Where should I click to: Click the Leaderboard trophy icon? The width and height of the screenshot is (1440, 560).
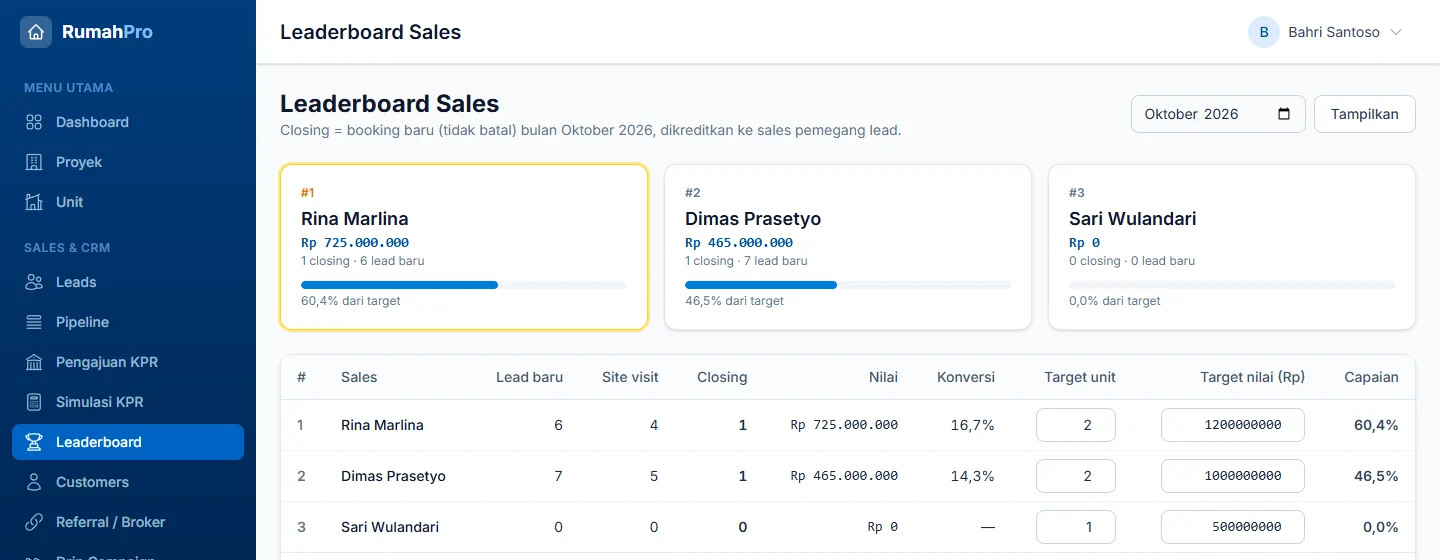pyautogui.click(x=34, y=442)
